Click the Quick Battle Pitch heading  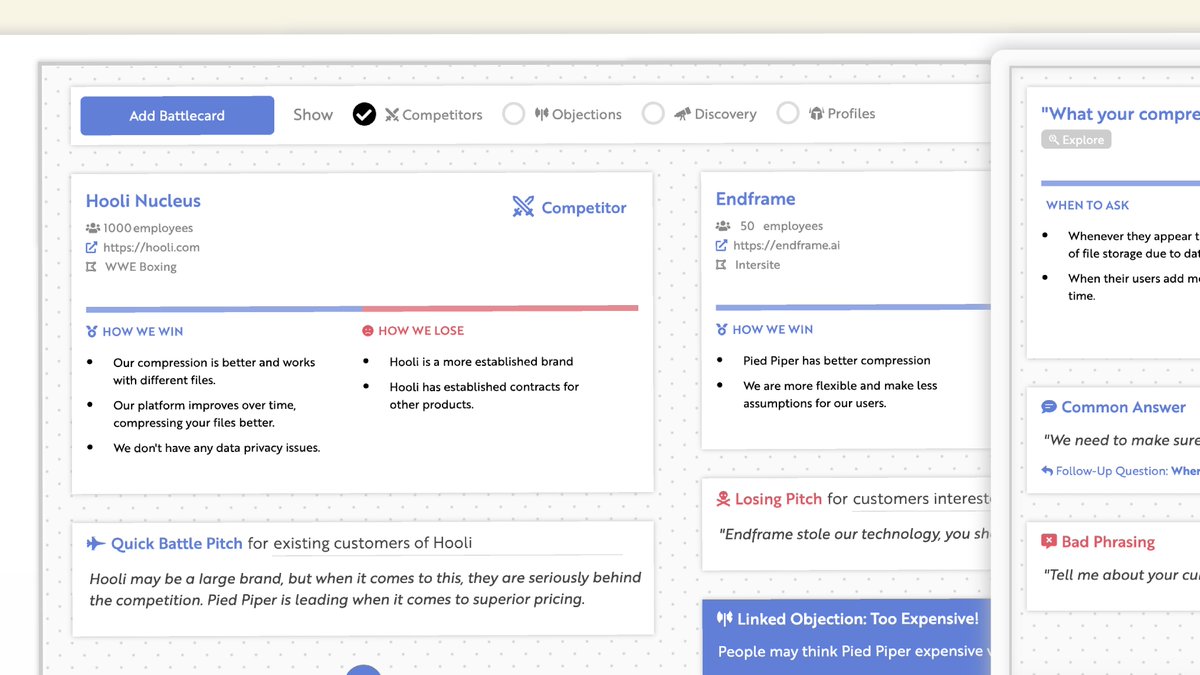[x=176, y=544]
